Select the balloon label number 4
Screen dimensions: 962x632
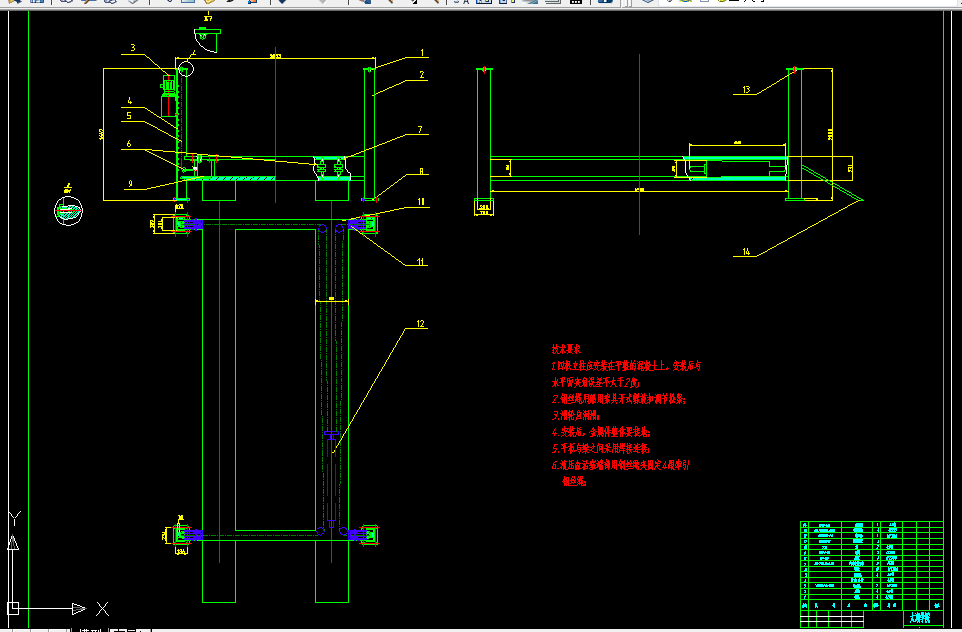click(x=130, y=101)
